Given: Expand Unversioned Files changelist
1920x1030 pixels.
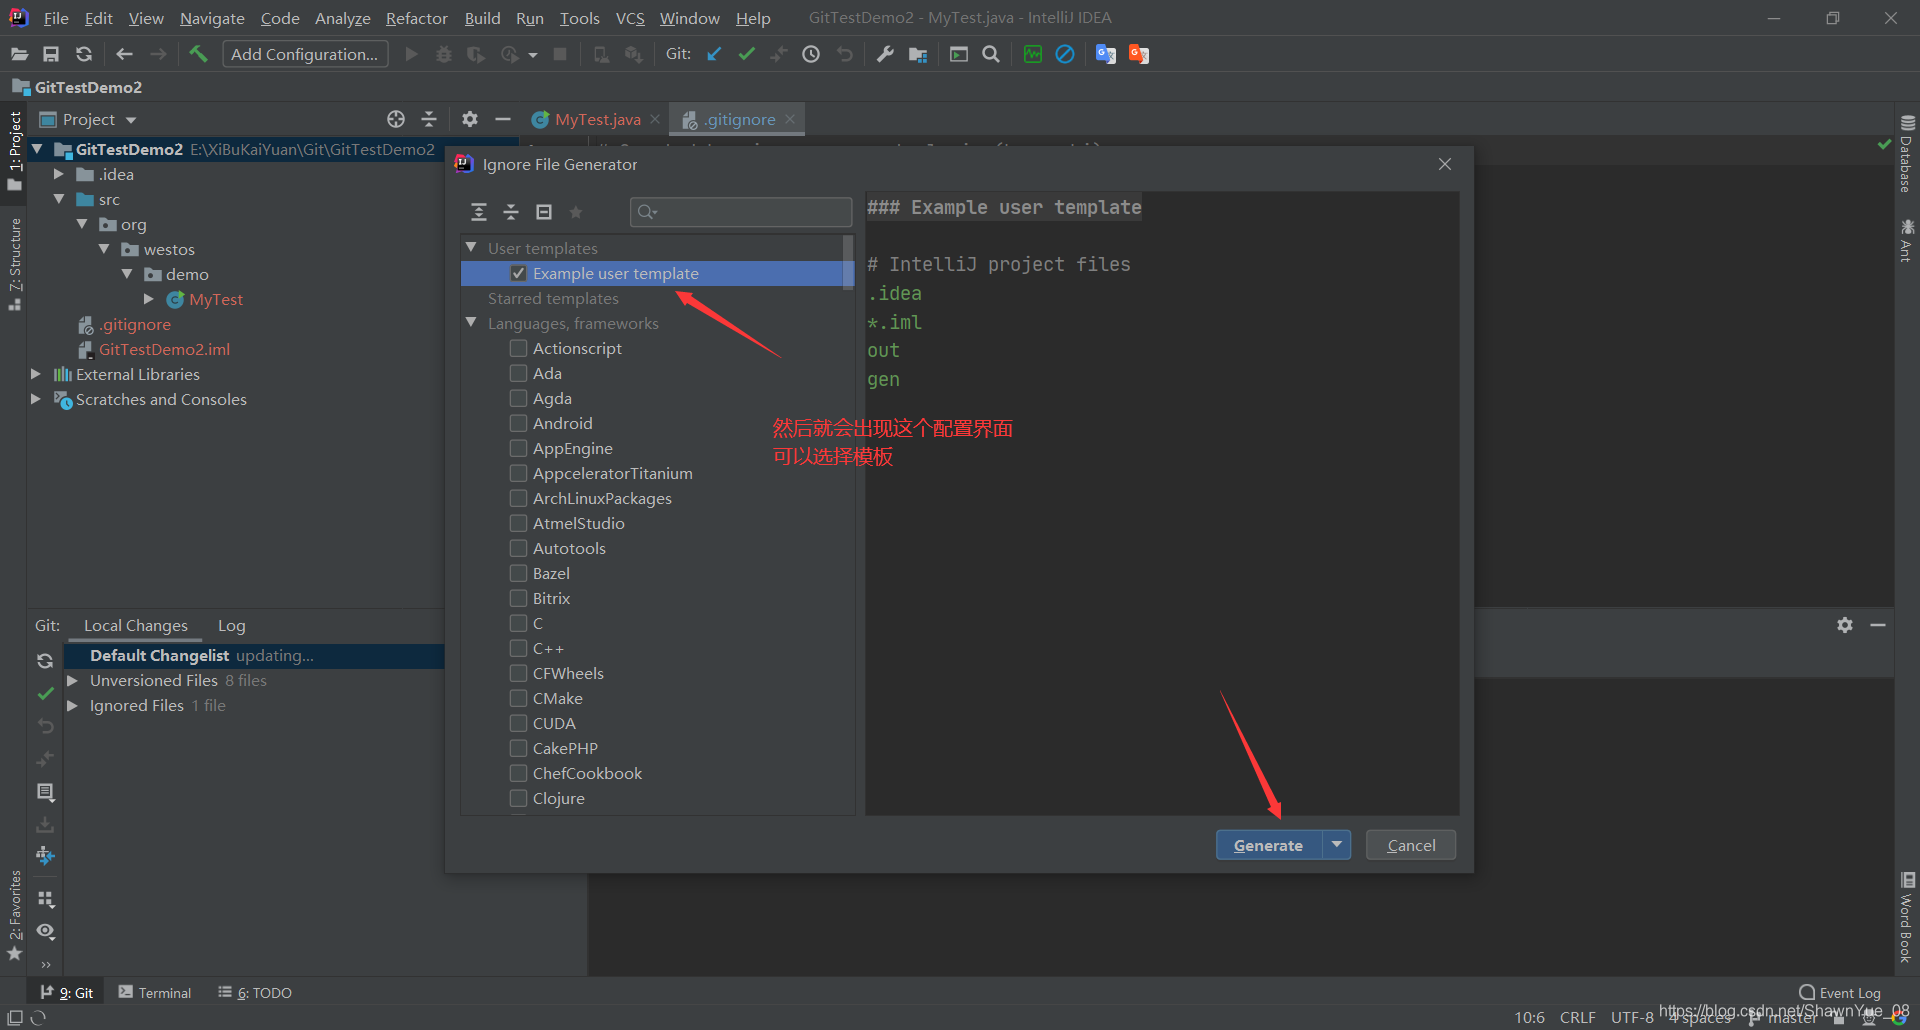Looking at the screenshot, I should point(72,680).
